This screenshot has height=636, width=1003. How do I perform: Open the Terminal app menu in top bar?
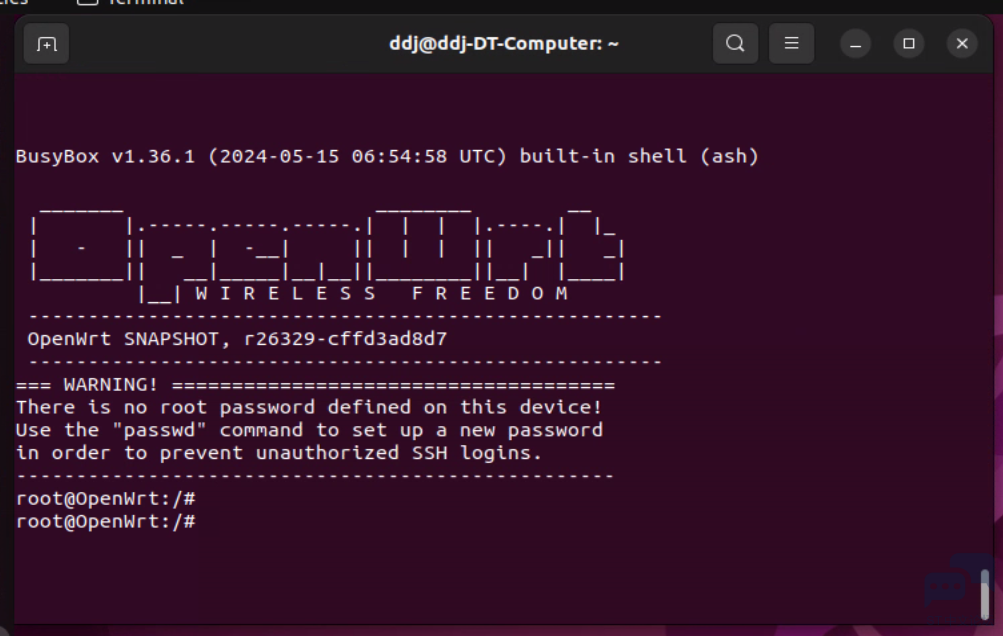click(145, 2)
